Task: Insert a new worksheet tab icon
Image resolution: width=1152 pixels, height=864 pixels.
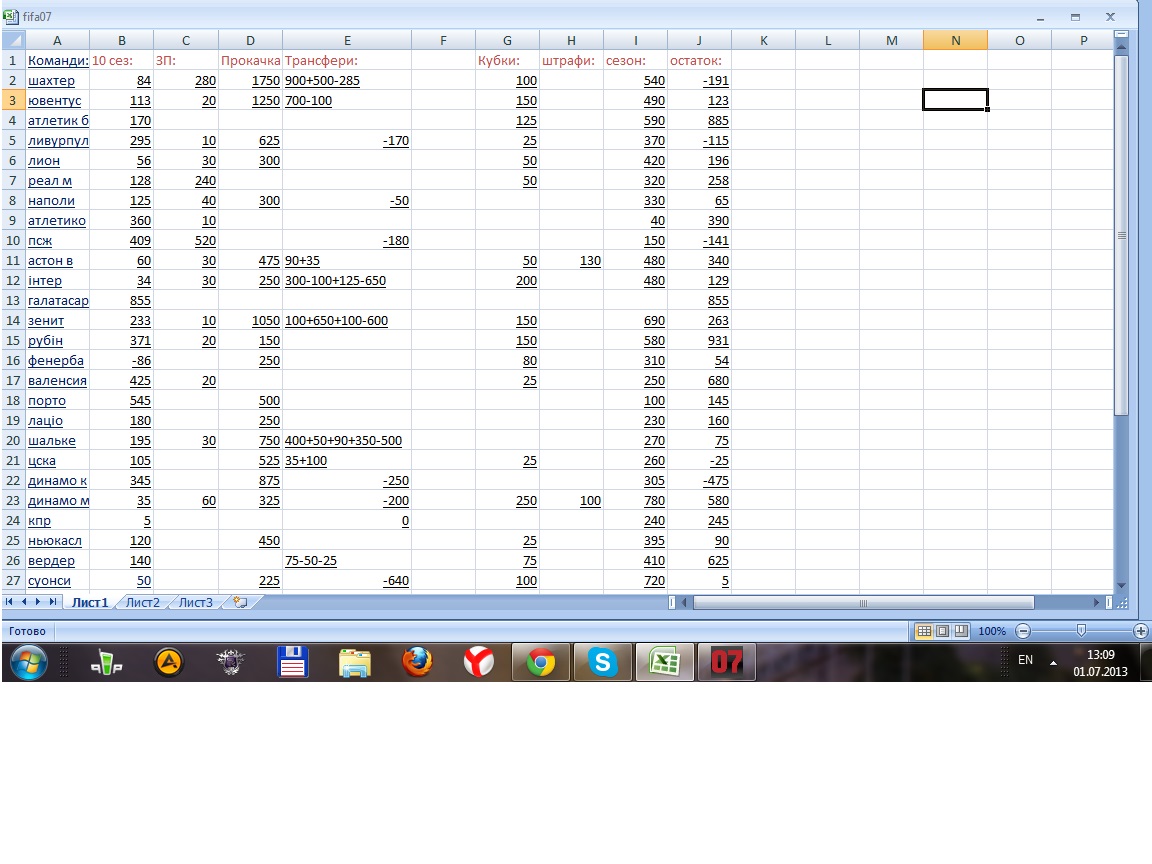Action: pyautogui.click(x=240, y=602)
